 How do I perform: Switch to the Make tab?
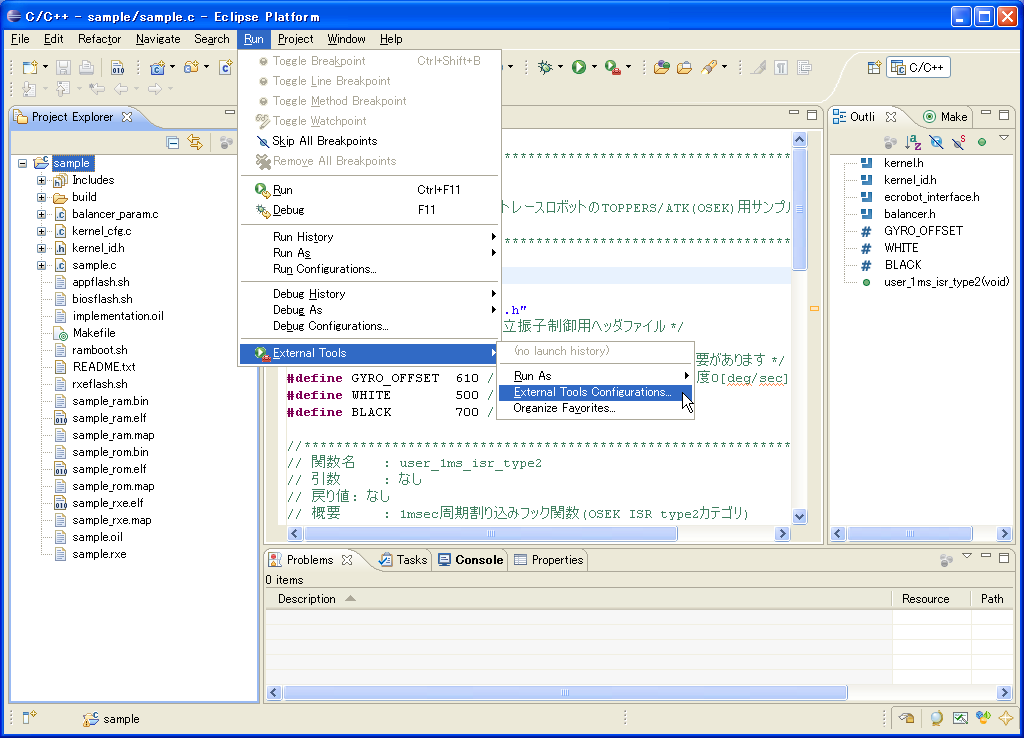(x=945, y=117)
